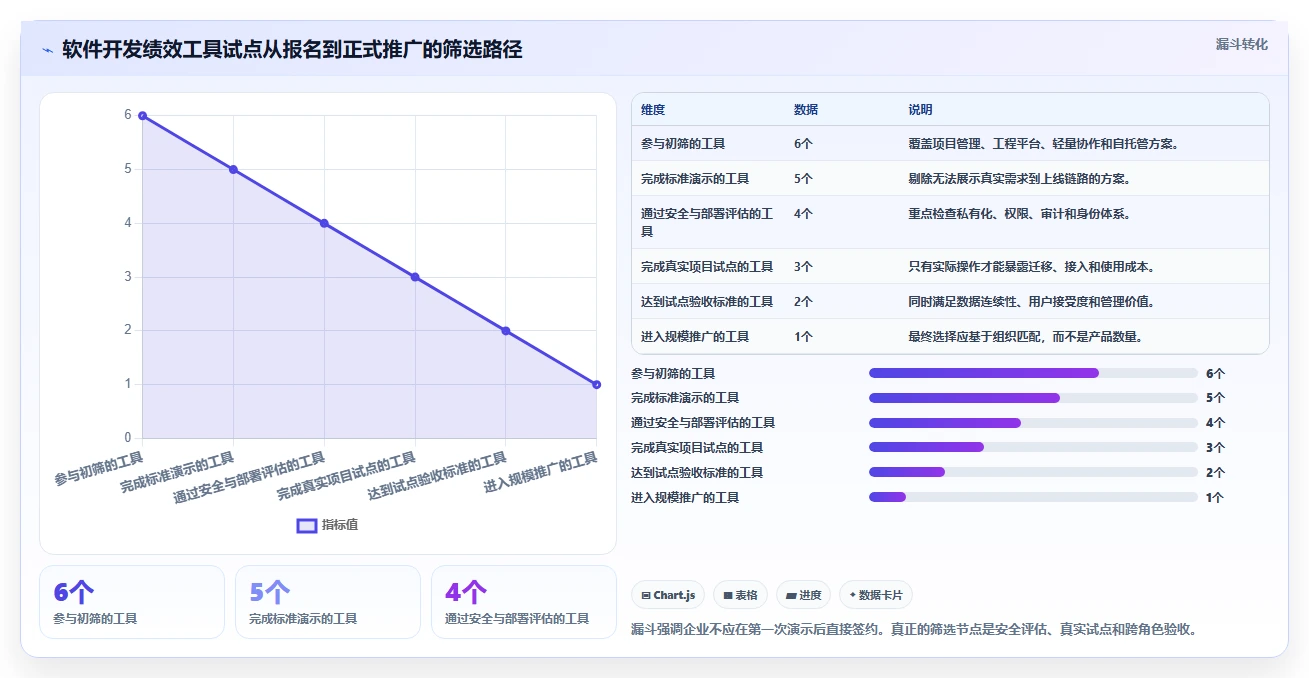Click the description 最终选择应基于组织匹配 in the table
This screenshot has width=1309, height=678.
coord(1026,337)
